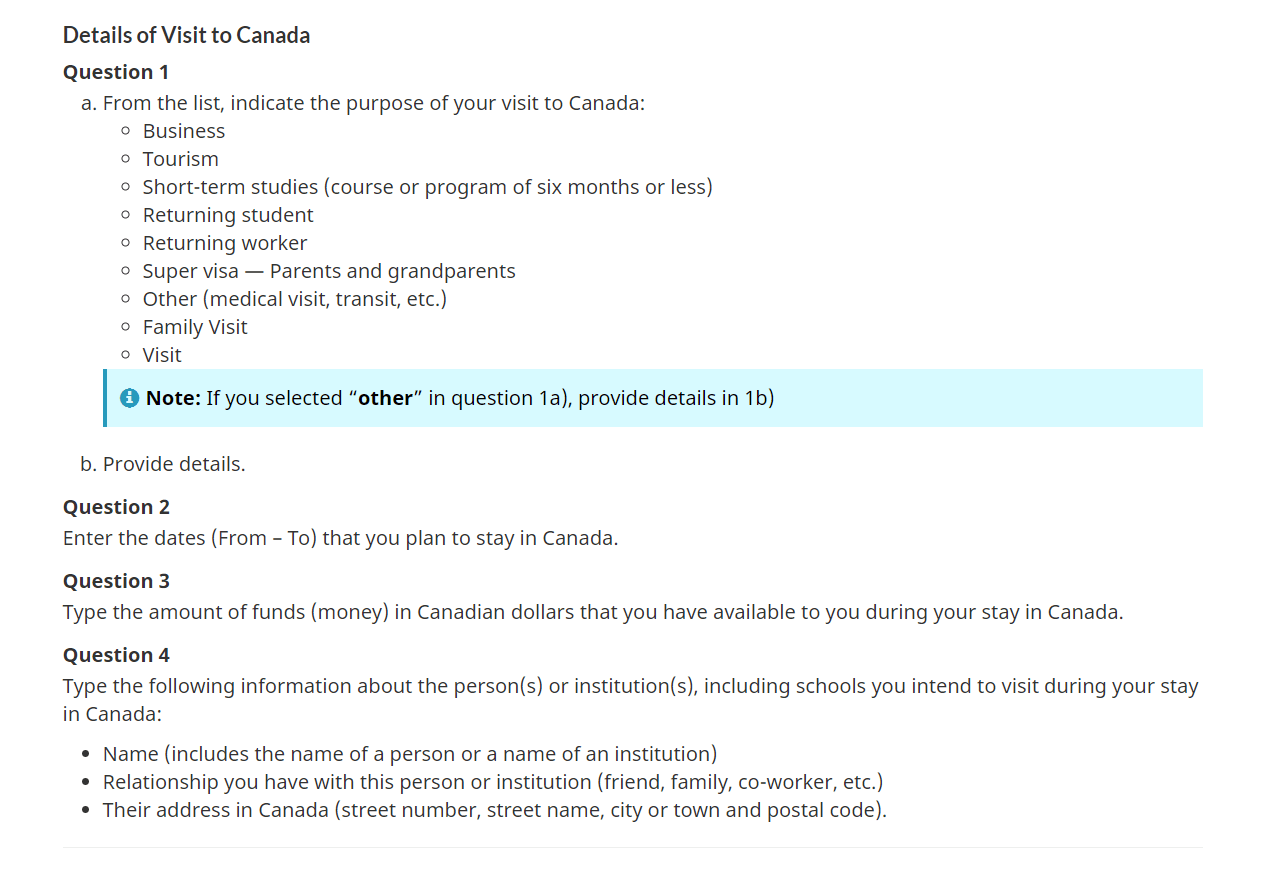
Task: Select the "Business" list item
Action: pos(184,131)
